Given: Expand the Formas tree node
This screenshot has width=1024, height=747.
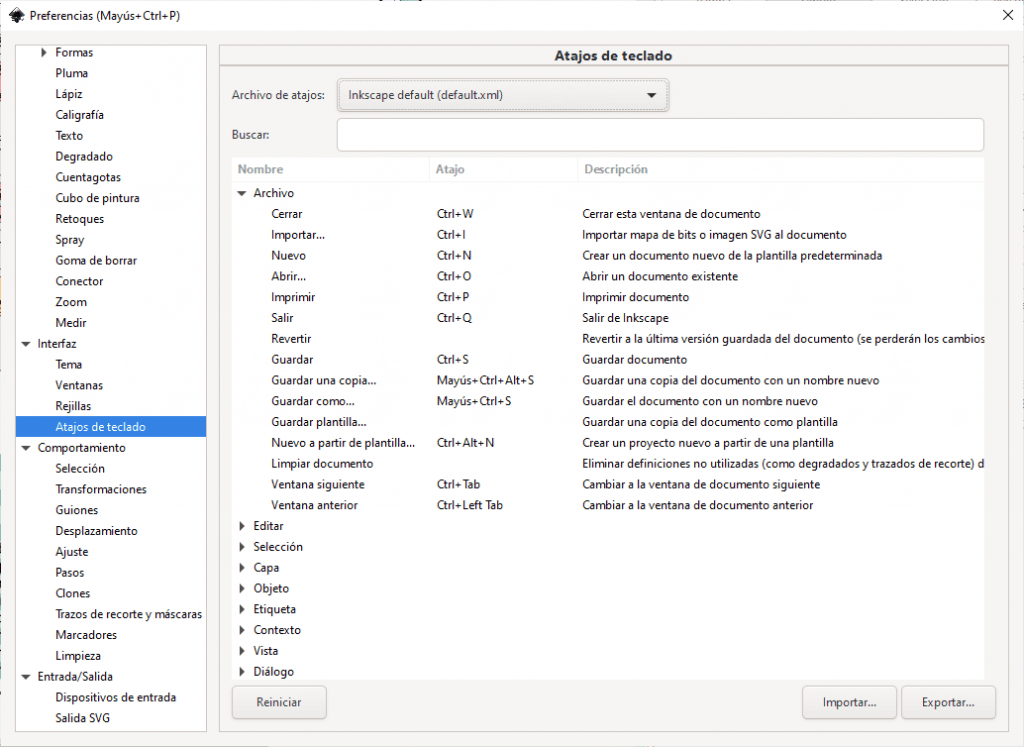Looking at the screenshot, I should [44, 52].
